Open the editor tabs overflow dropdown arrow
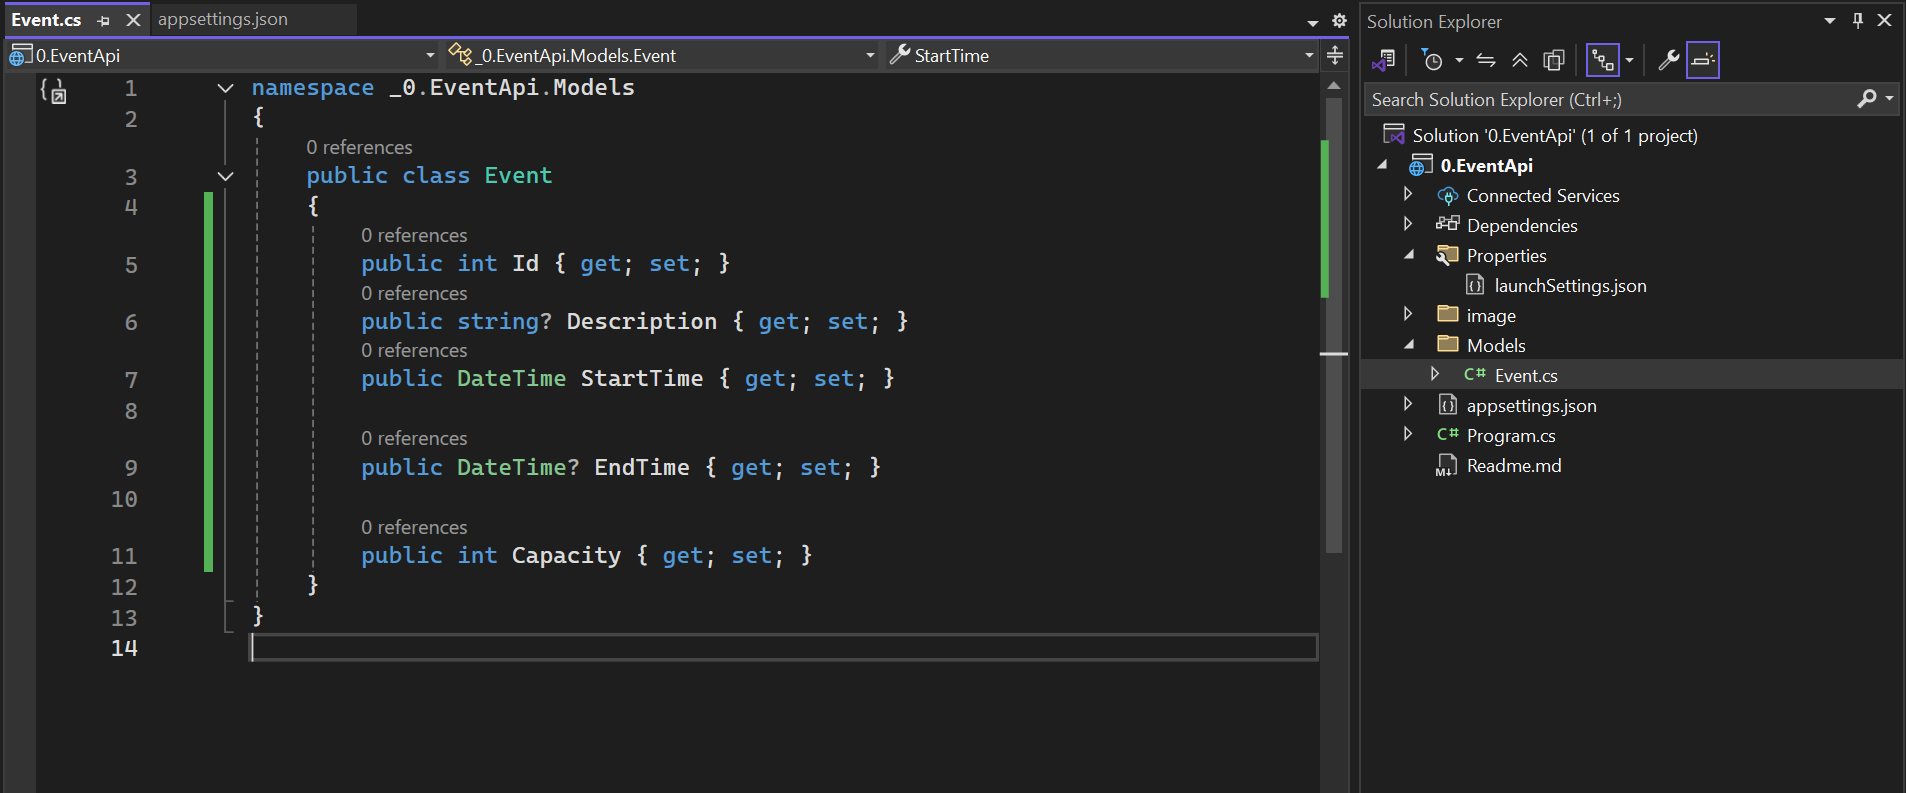The image size is (1906, 793). pos(1313,22)
